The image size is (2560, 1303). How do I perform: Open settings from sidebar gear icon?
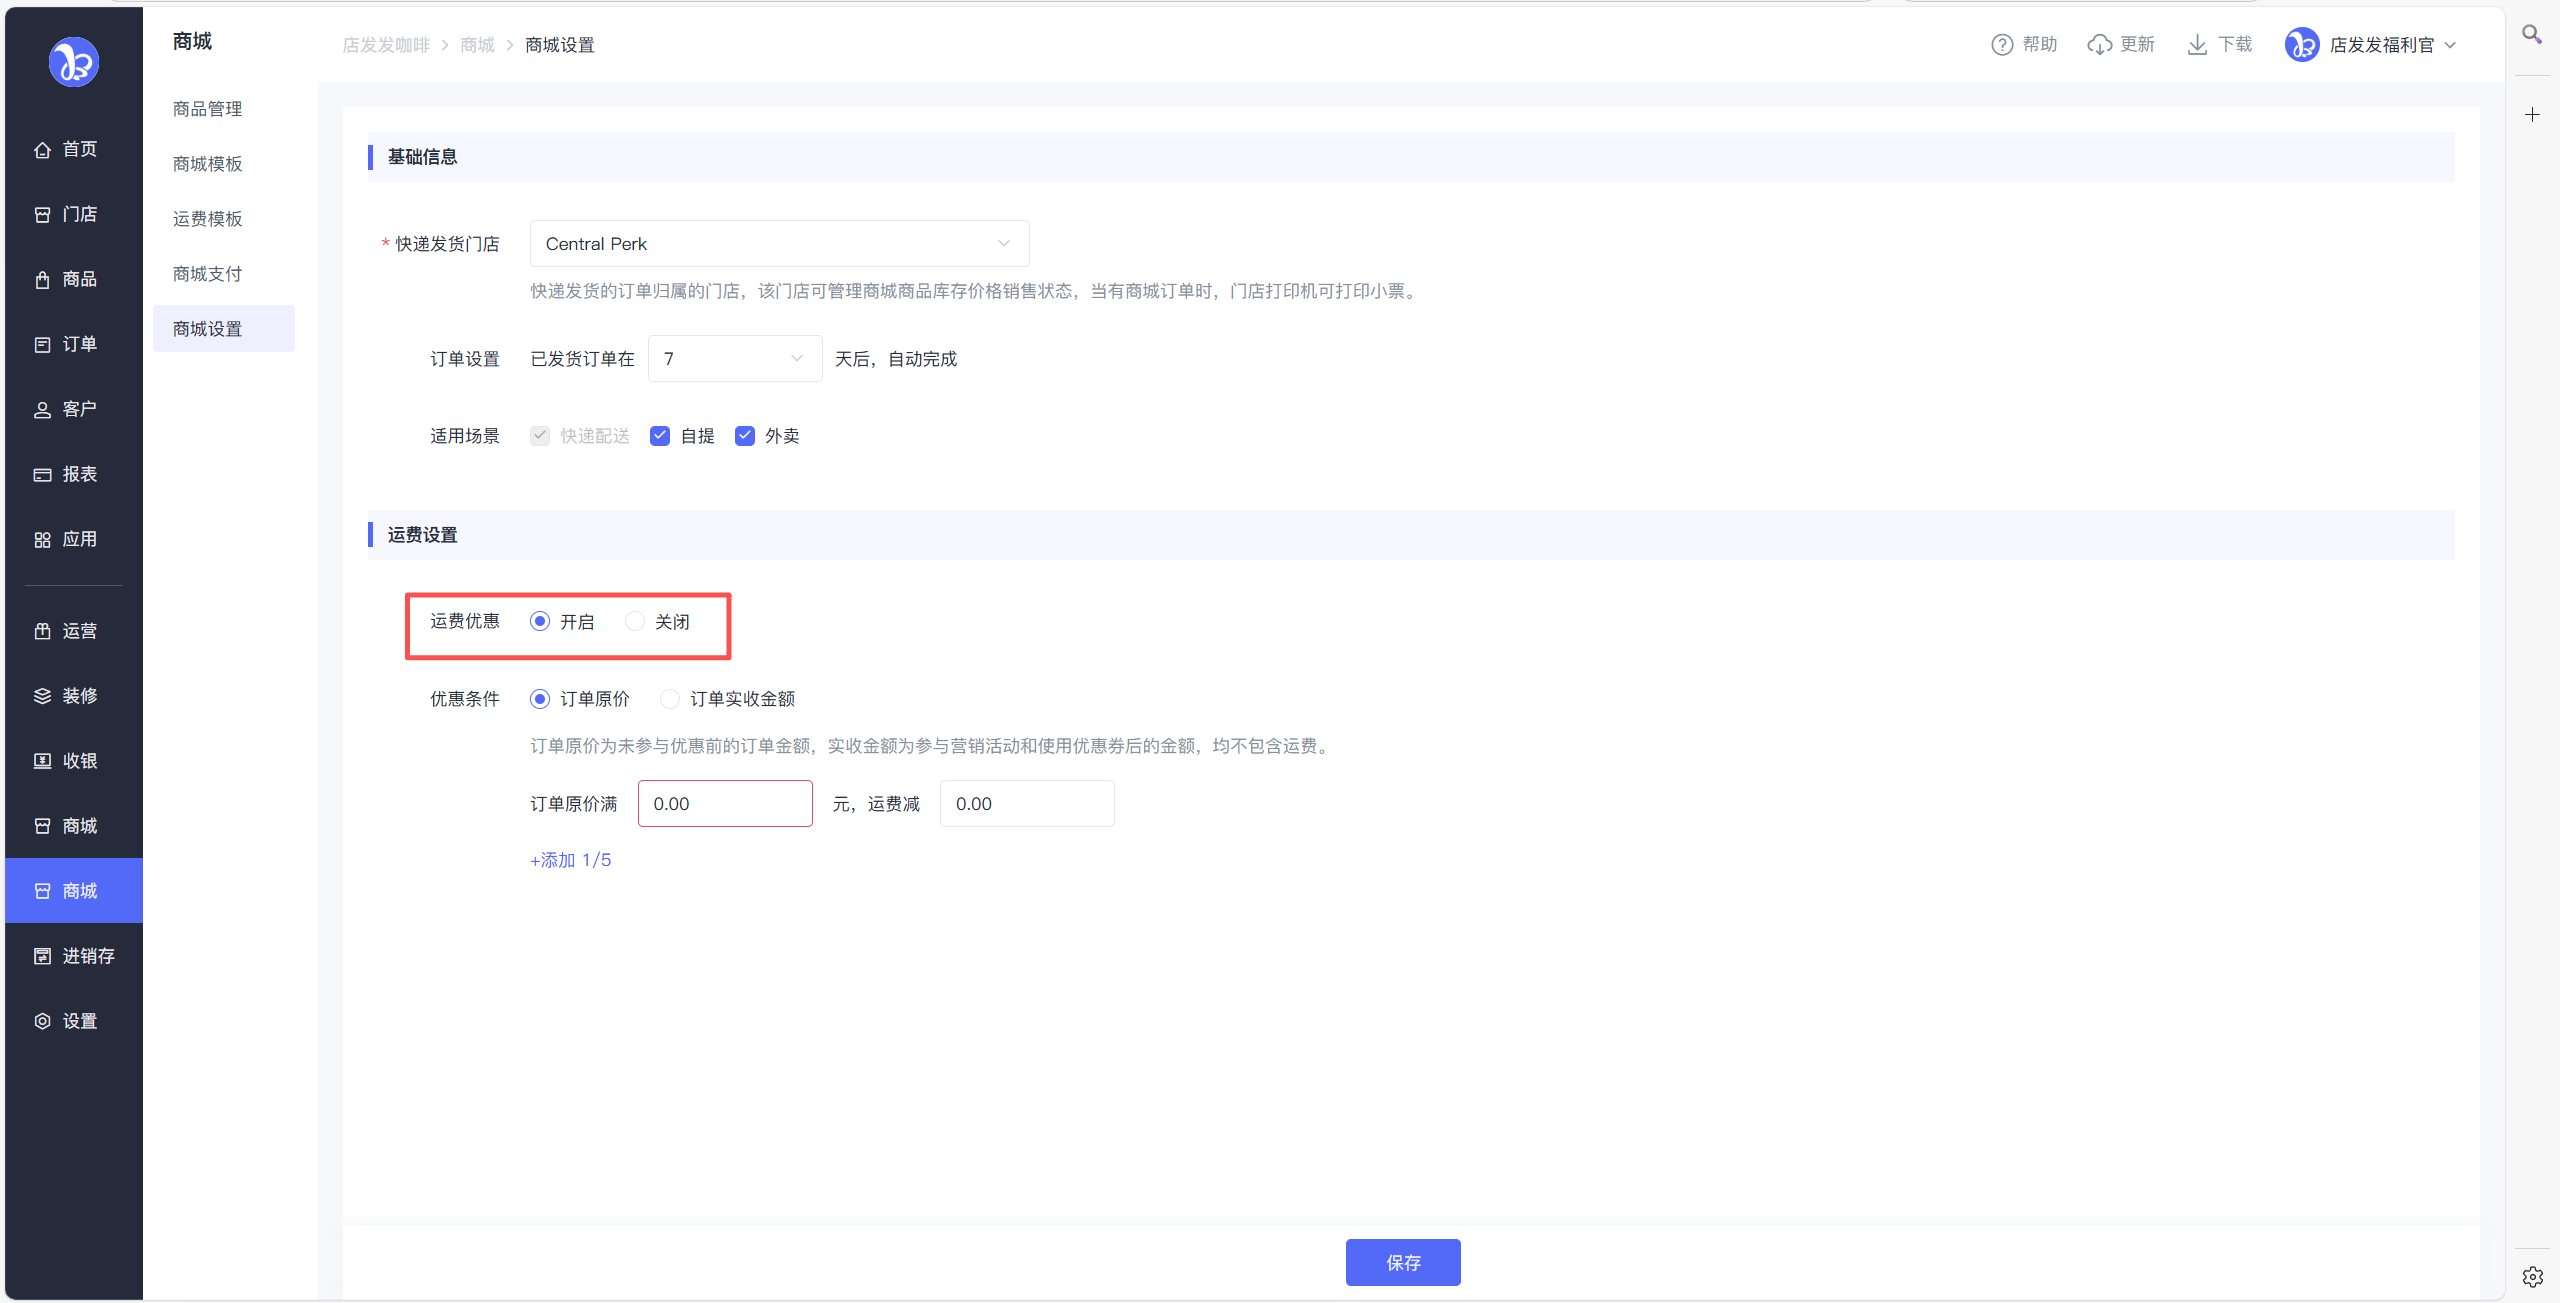coord(42,1021)
